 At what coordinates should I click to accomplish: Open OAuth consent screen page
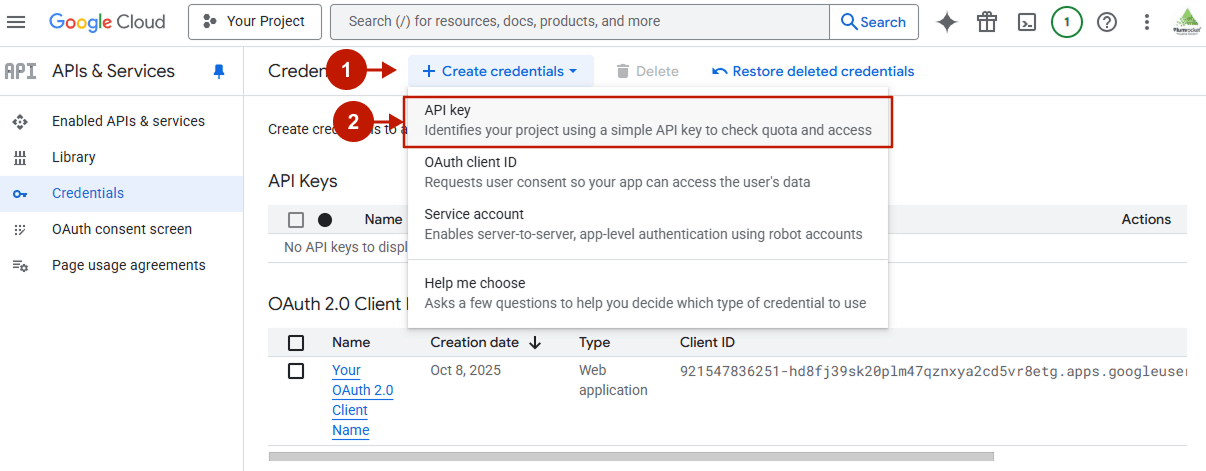click(122, 229)
